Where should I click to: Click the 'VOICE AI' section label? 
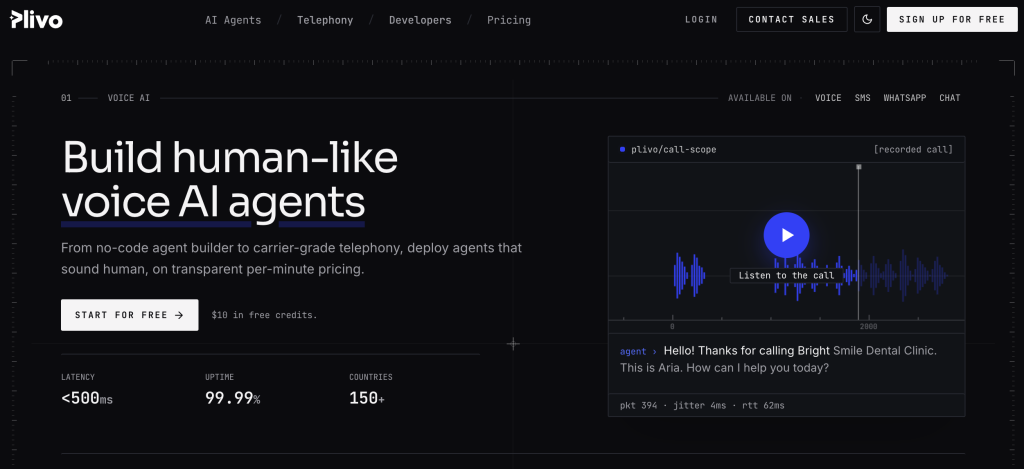[x=129, y=98]
